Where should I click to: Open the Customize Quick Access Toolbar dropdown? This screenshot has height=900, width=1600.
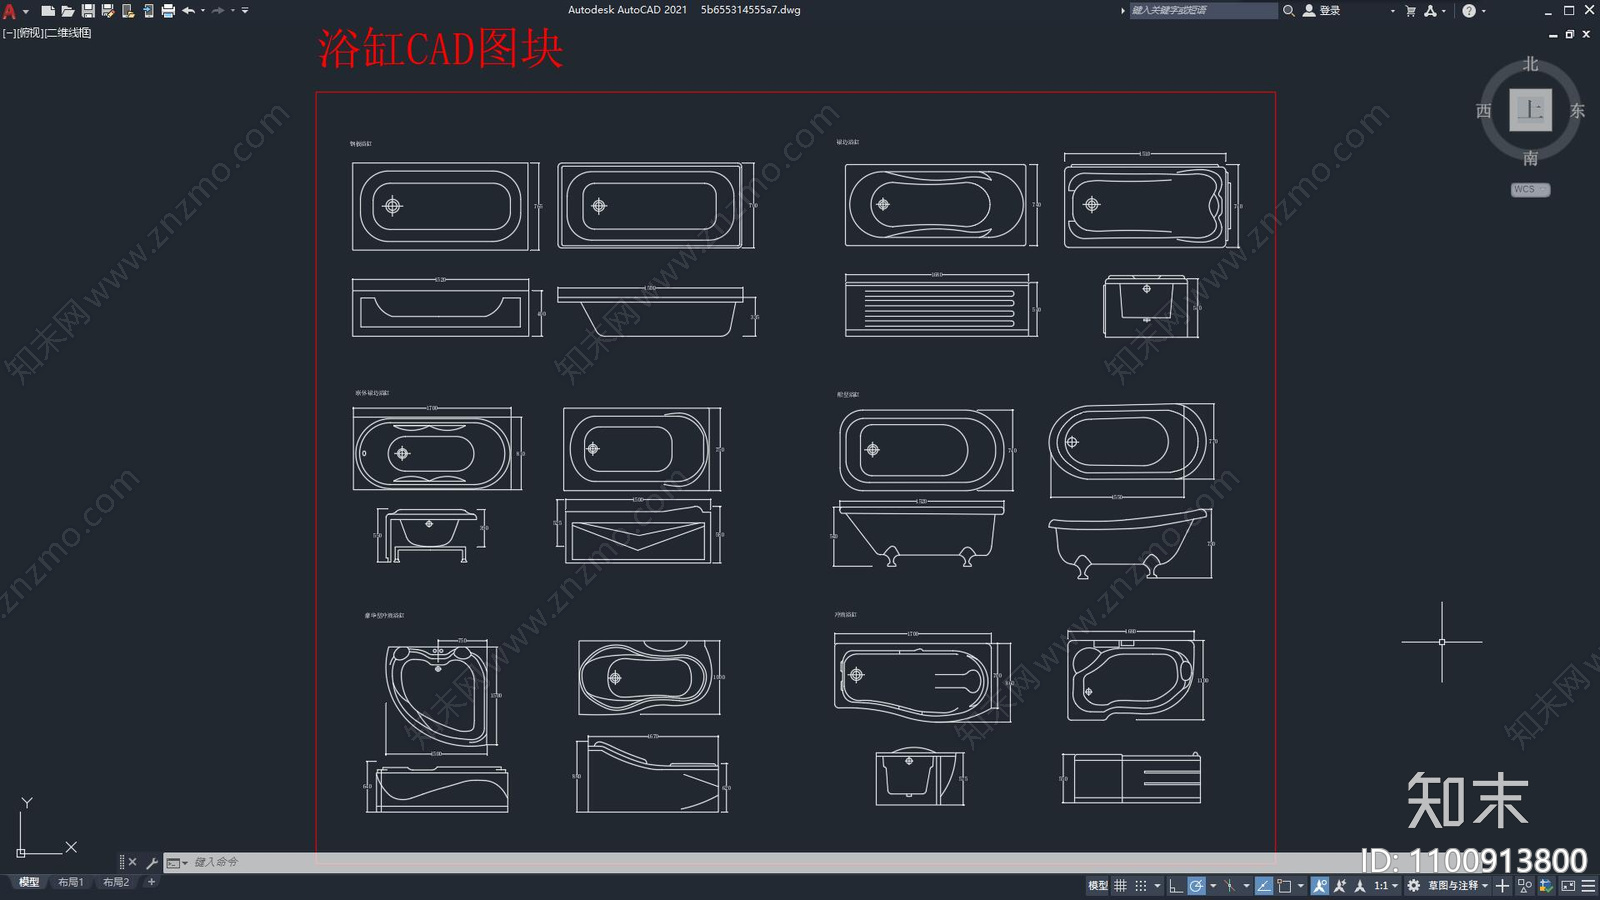tap(245, 11)
